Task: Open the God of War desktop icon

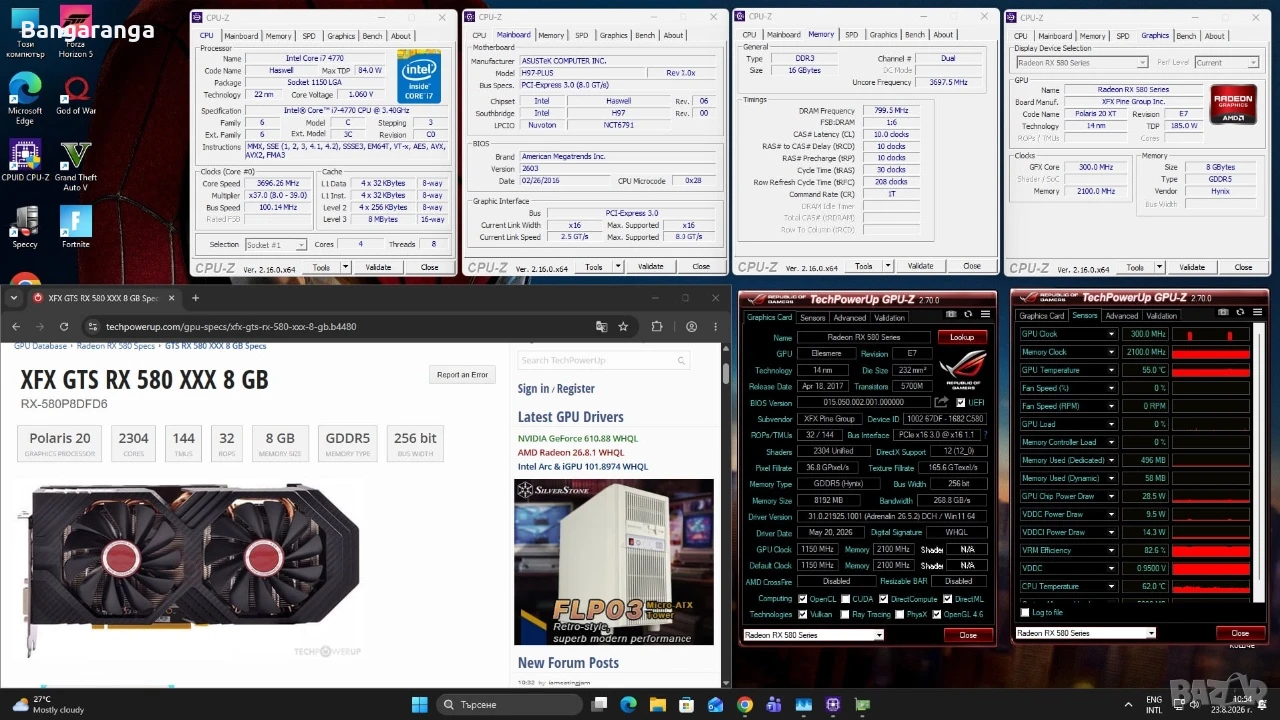Action: click(x=75, y=96)
